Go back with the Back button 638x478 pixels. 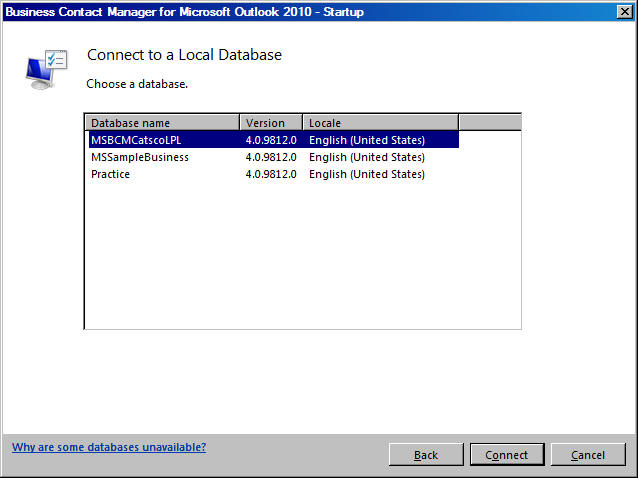426,454
